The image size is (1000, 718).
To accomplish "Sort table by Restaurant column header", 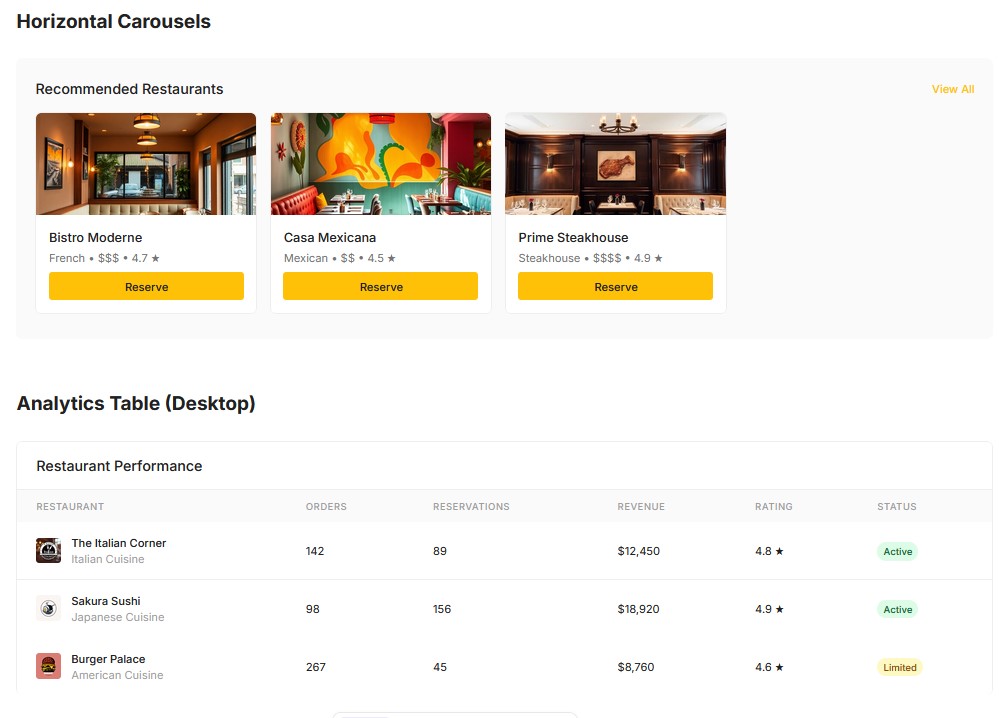I will (70, 507).
